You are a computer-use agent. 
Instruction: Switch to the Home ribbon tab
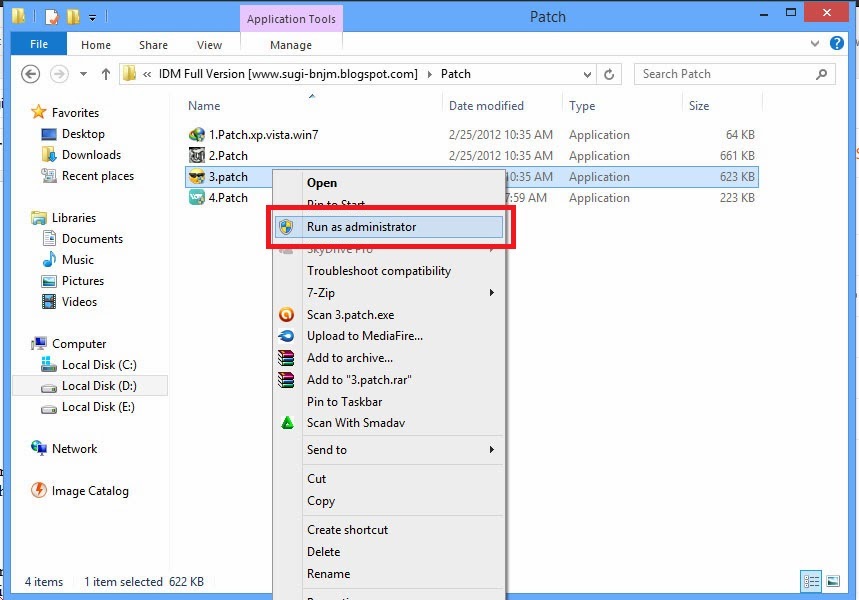(96, 45)
